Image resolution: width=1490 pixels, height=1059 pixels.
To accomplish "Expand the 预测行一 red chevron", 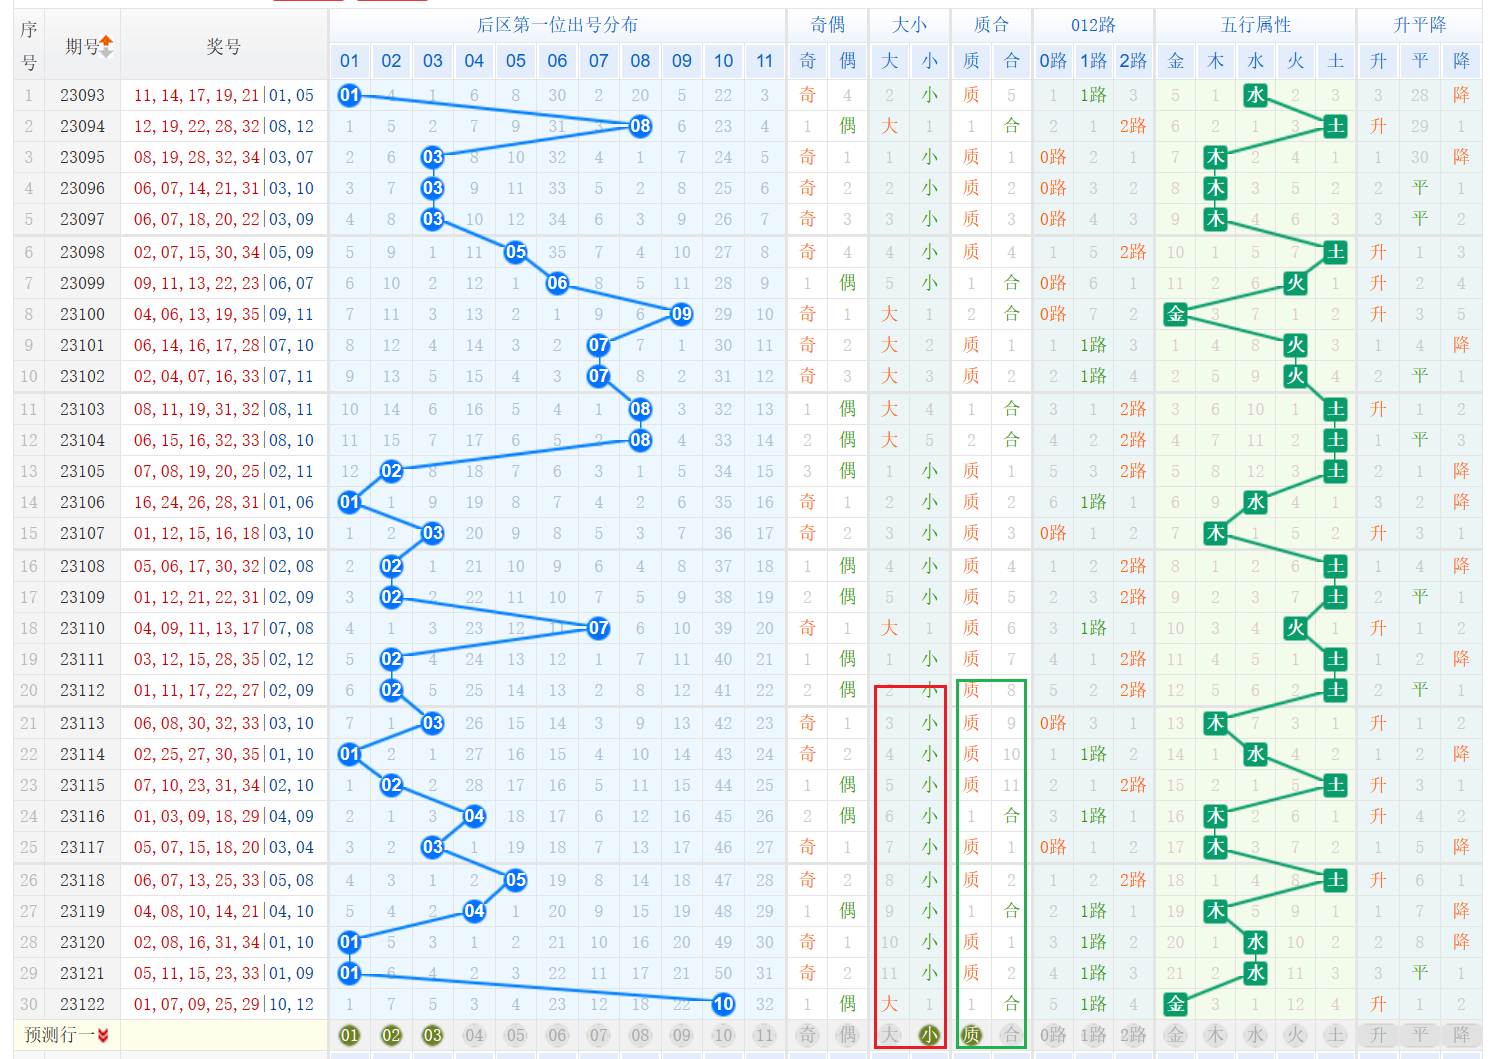I will coord(103,1035).
